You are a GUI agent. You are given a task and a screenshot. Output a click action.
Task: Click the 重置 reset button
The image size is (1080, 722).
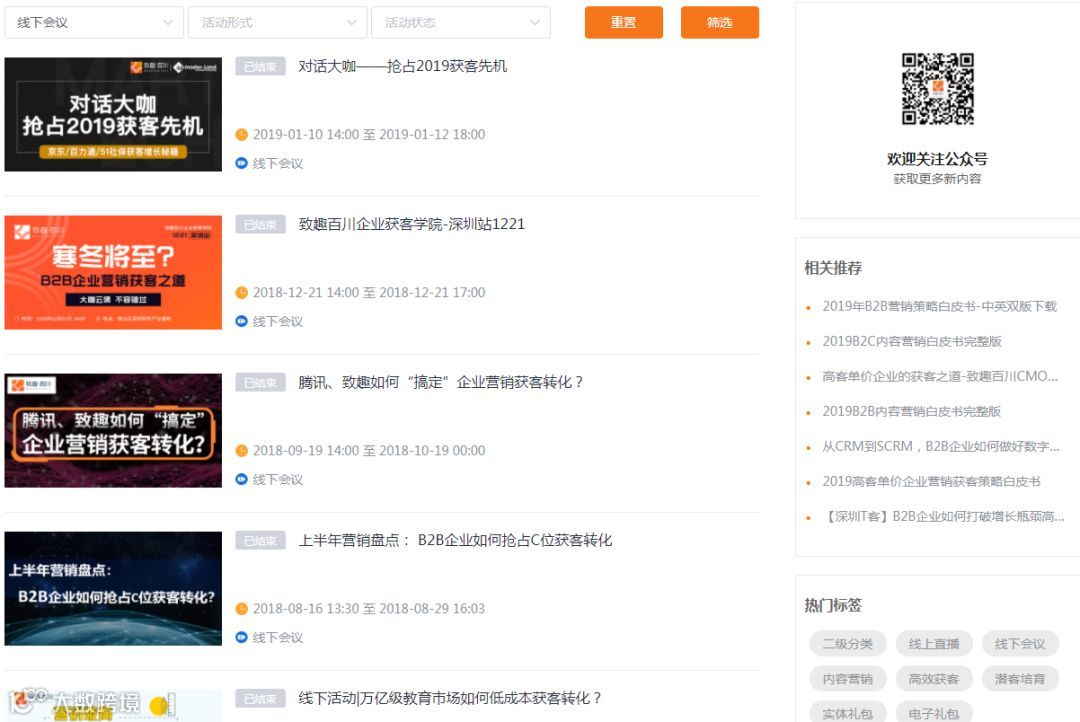point(623,23)
